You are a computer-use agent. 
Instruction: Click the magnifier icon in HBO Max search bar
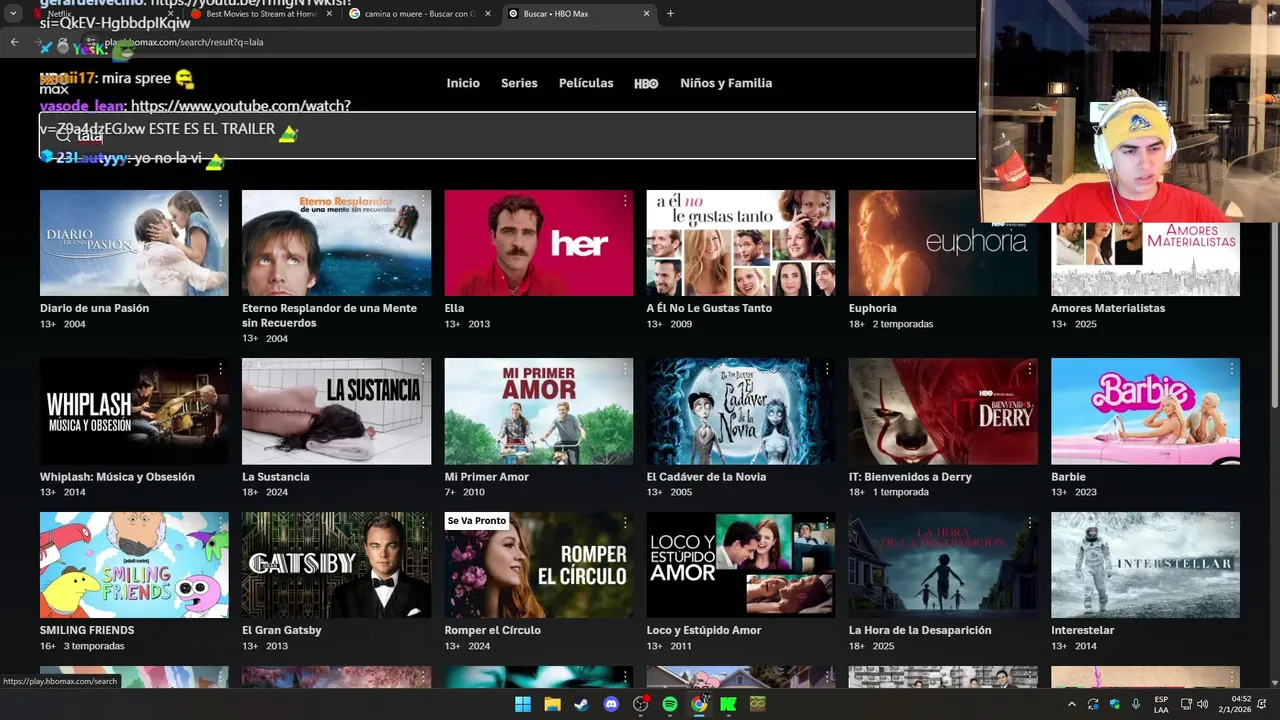[x=63, y=136]
